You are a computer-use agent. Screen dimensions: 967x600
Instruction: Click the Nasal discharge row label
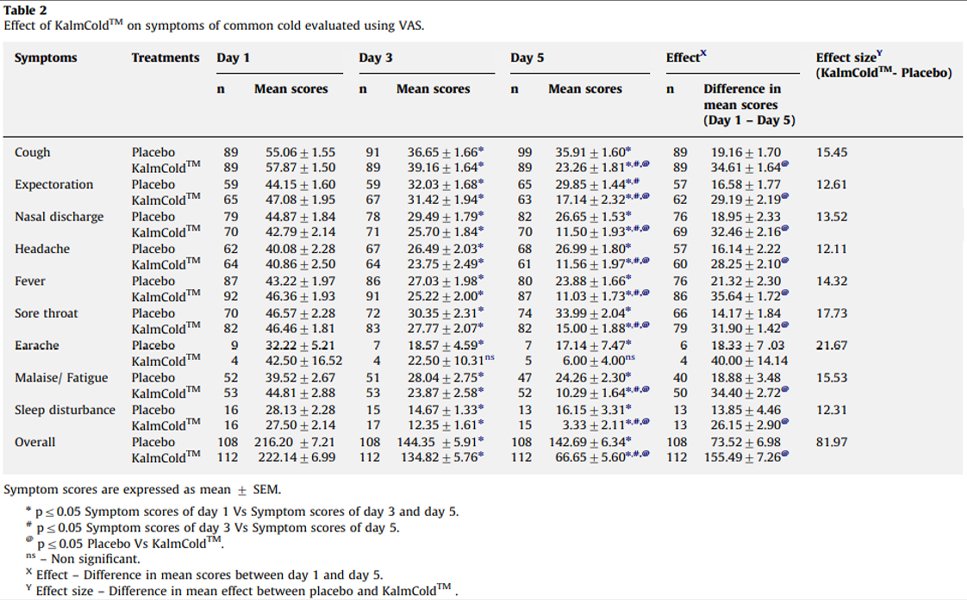(59, 217)
